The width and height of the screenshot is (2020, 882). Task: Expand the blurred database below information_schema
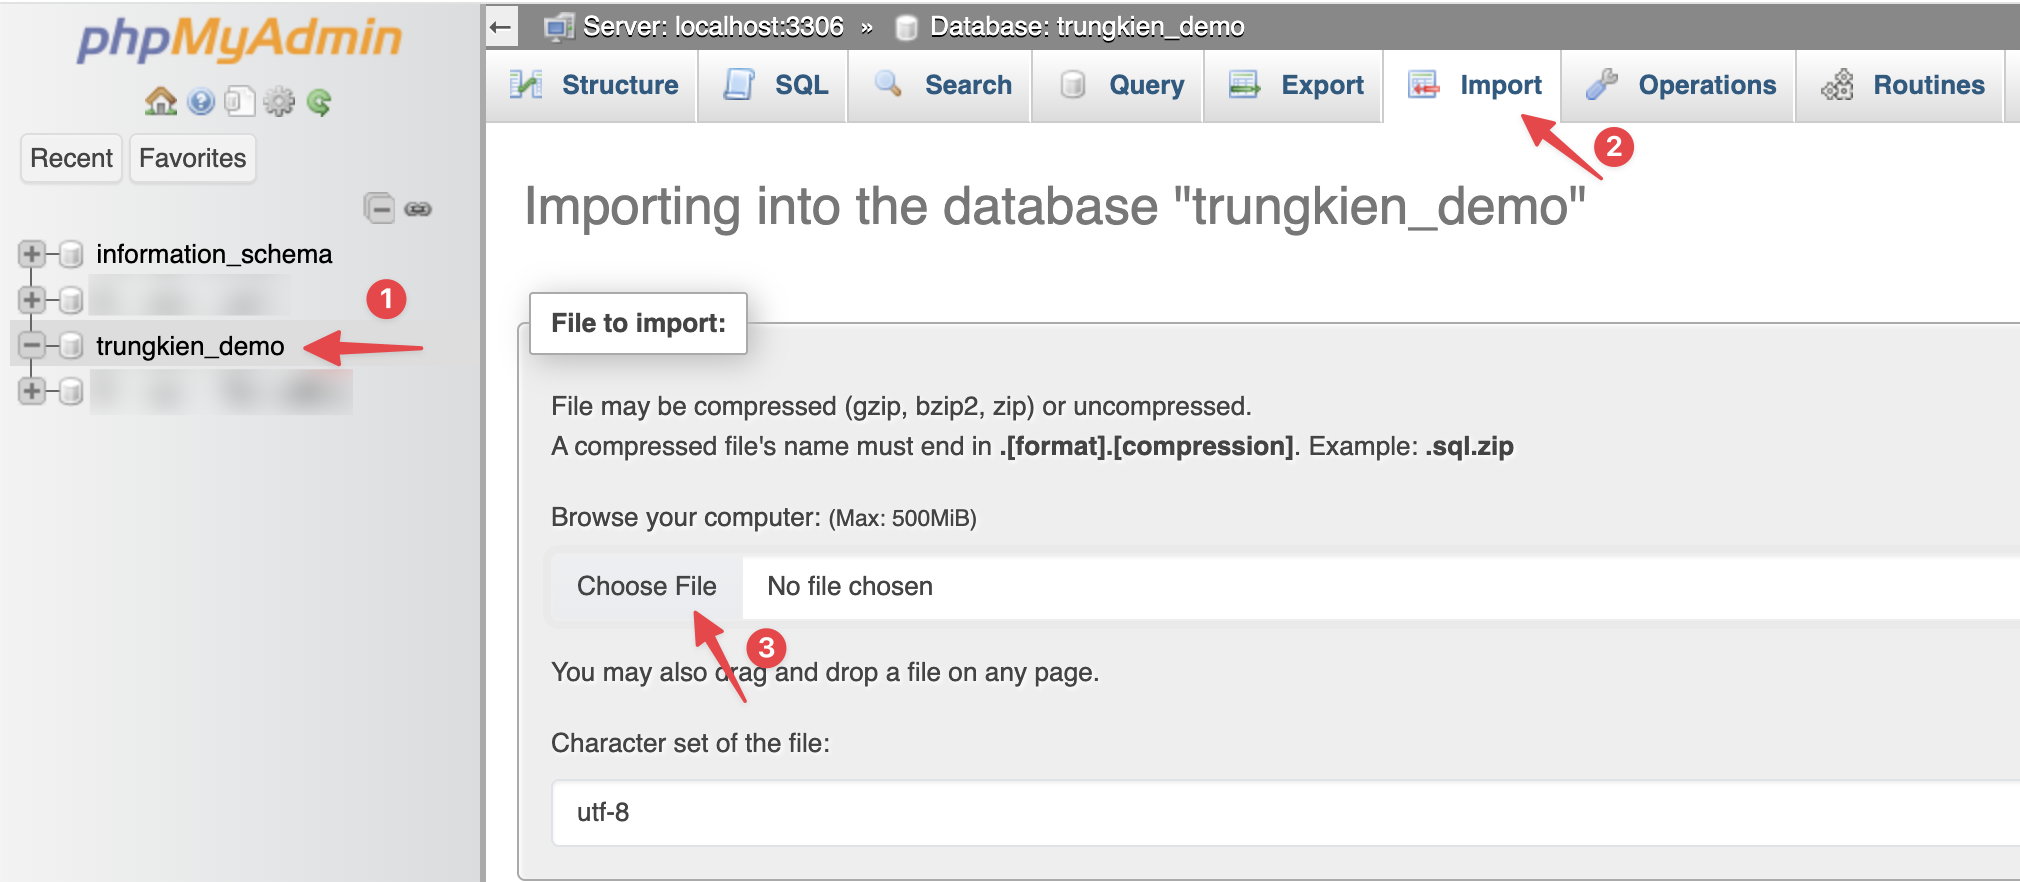[32, 299]
